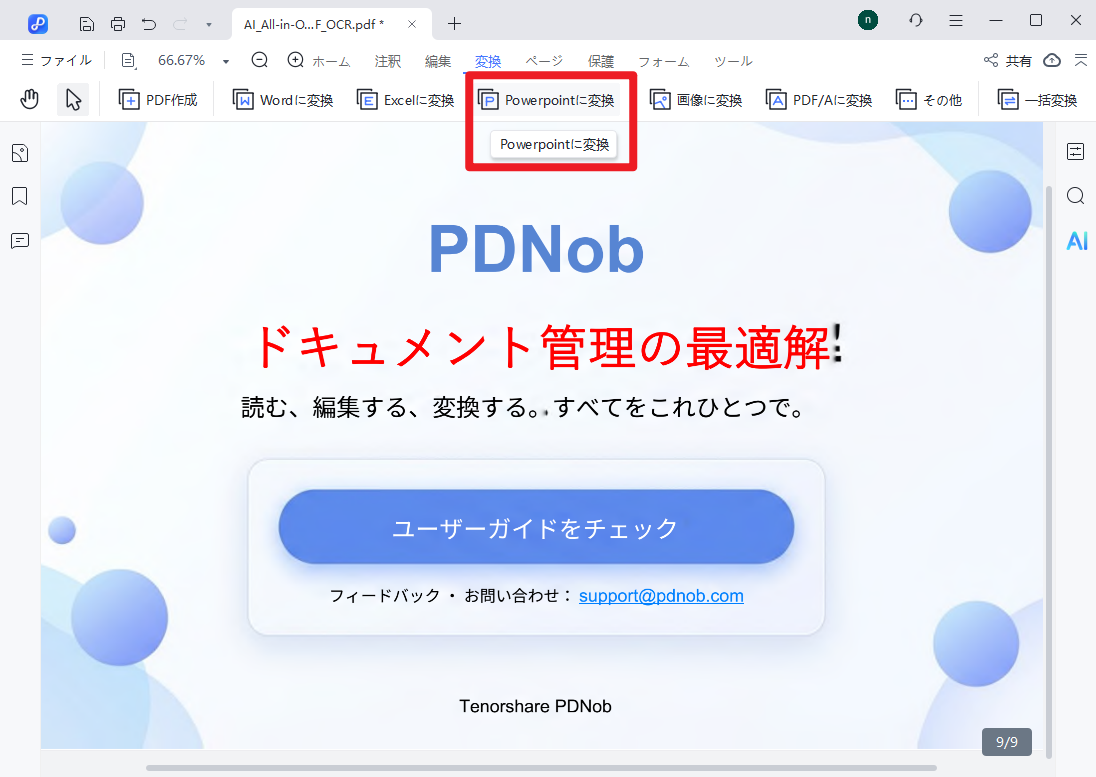Click the Save icon
Screen dimensions: 1096x777
coord(87,22)
